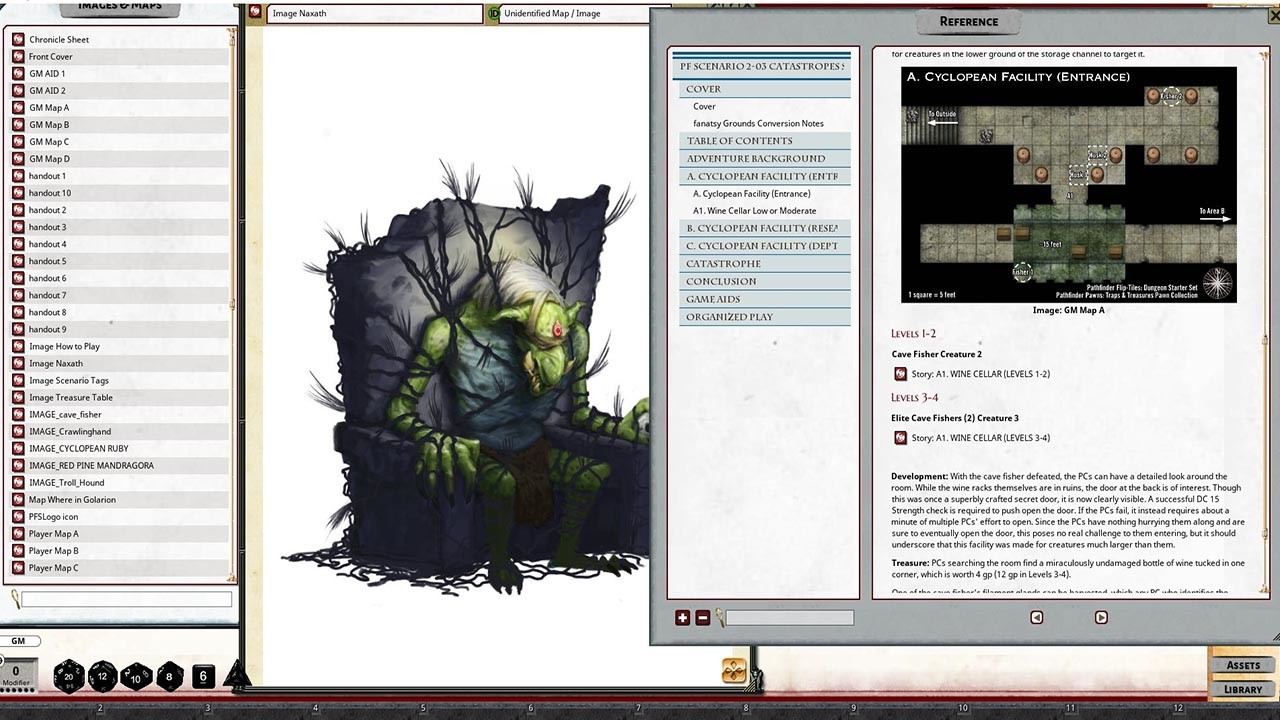Go to next page using the right arrow

coord(1101,617)
